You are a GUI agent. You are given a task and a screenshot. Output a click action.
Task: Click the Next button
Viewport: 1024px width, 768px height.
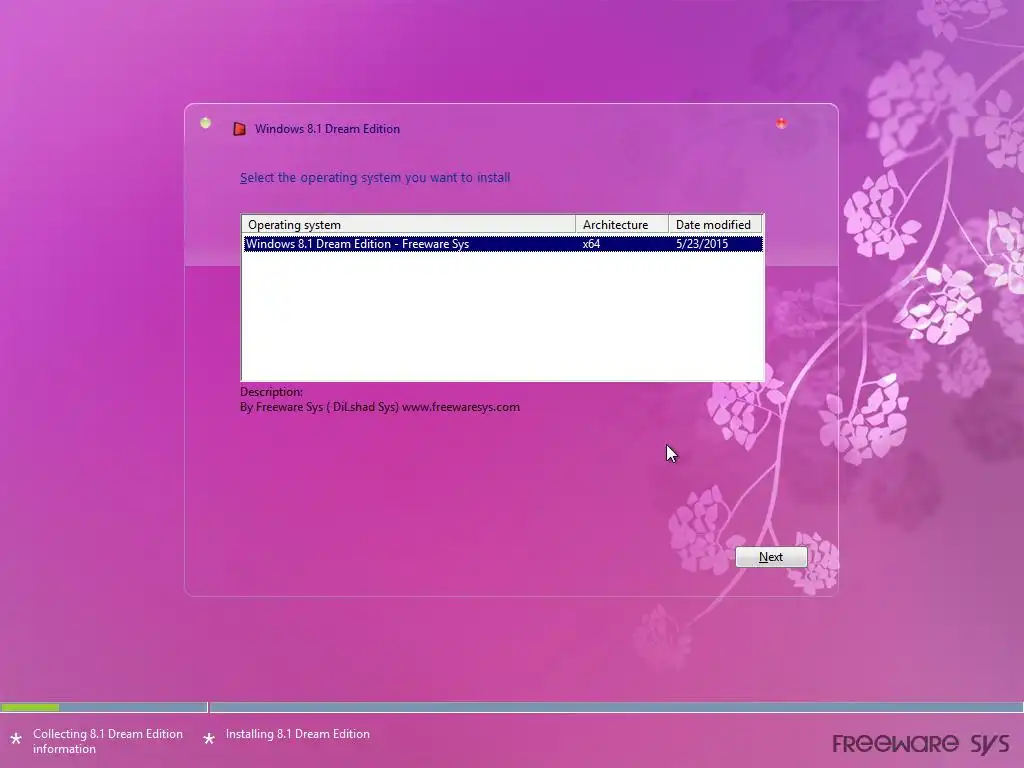pos(771,557)
